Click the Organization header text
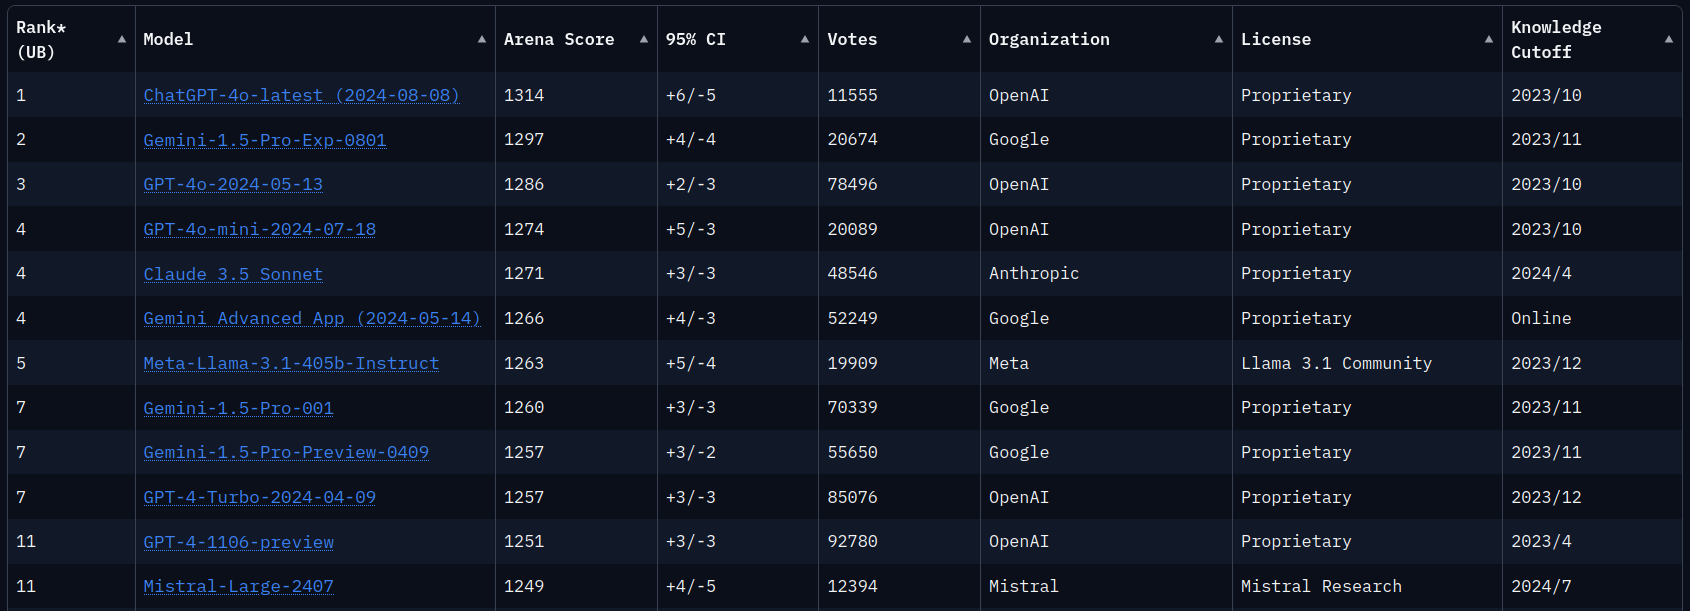Viewport: 1690px width, 611px height. [x=1049, y=39]
